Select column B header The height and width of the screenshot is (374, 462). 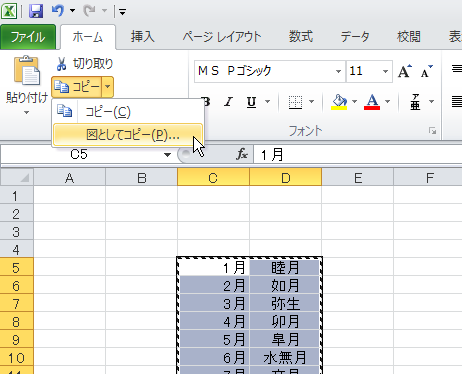point(142,177)
